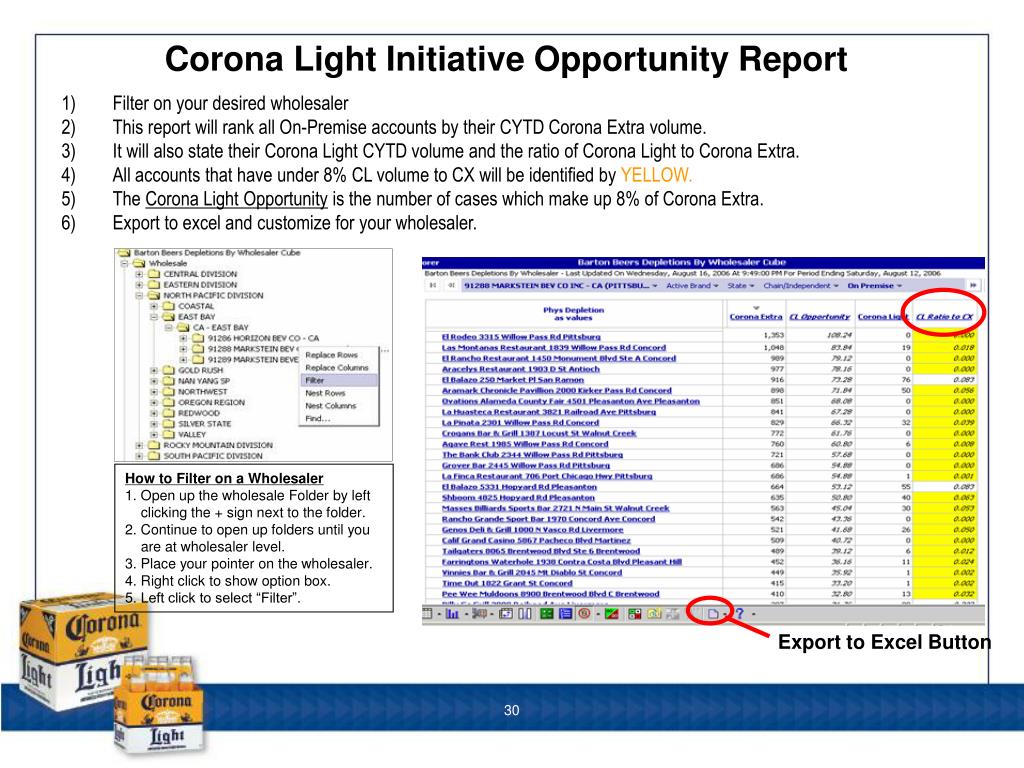Expand the GOLD RUSH folder

click(154, 370)
